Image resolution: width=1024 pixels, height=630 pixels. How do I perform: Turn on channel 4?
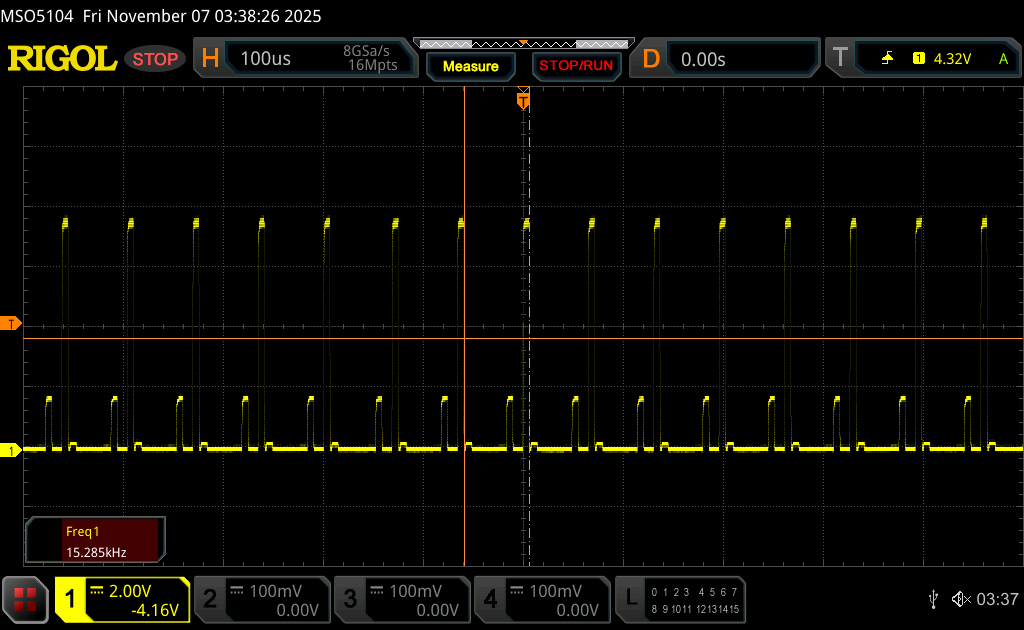point(542,599)
